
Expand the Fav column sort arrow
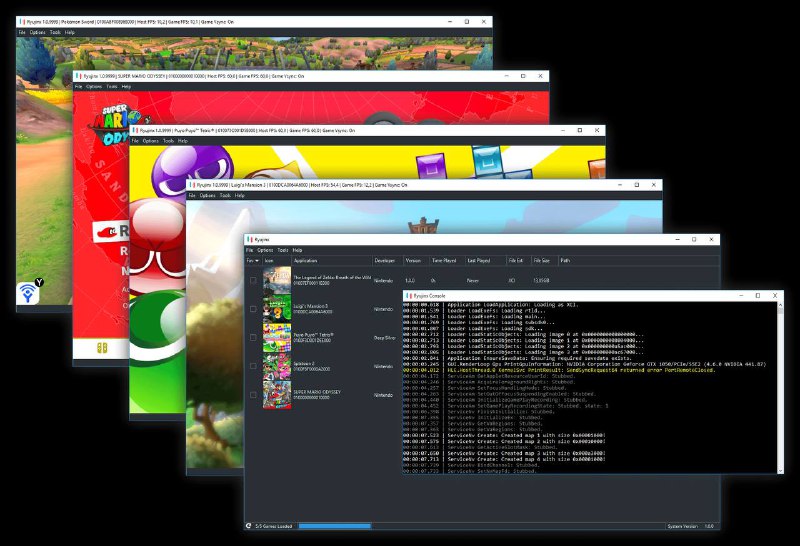[x=257, y=260]
